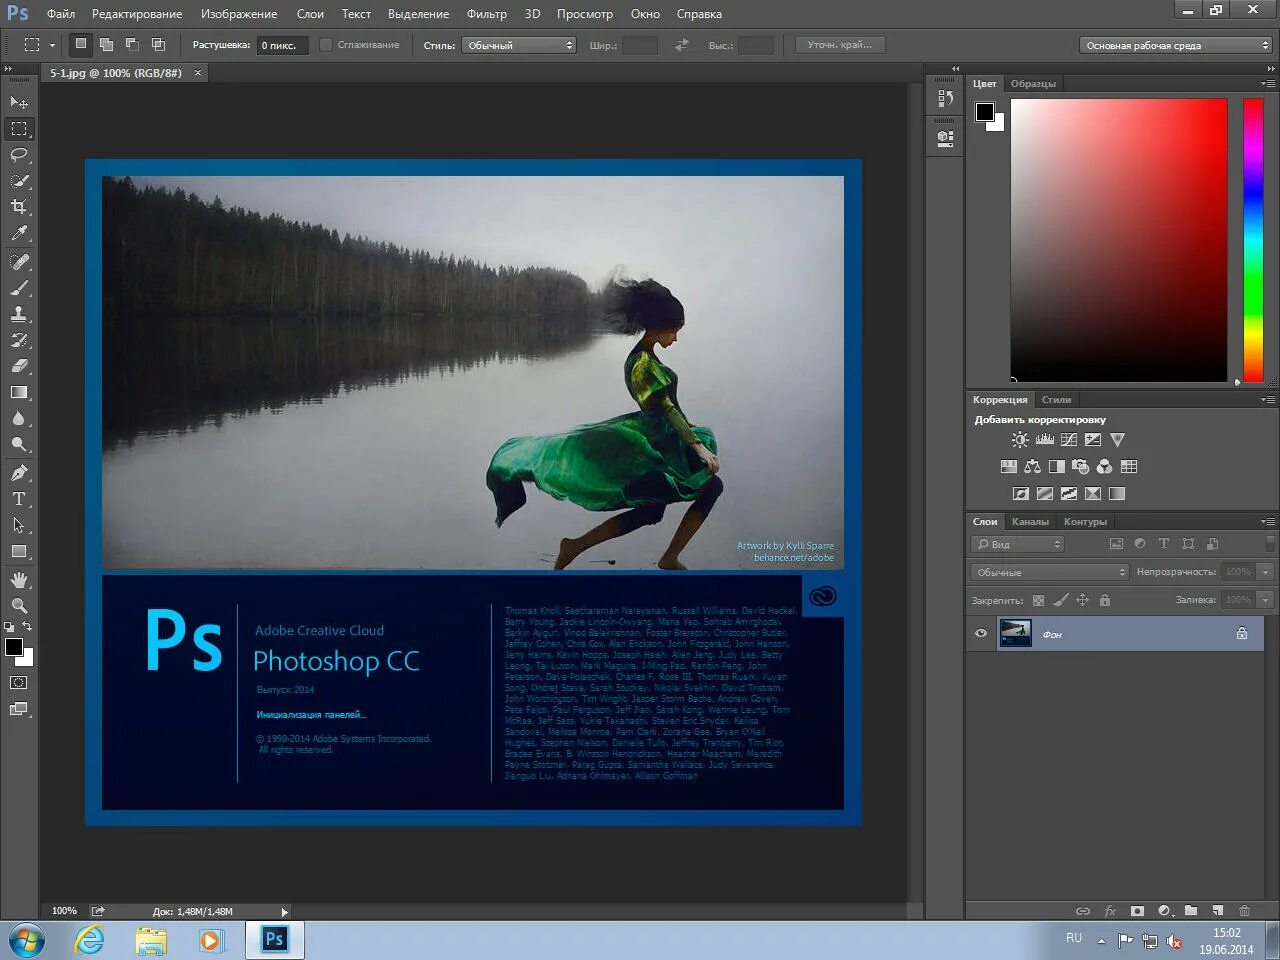The image size is (1280, 960).
Task: Select the Brush tool
Action: click(18, 285)
